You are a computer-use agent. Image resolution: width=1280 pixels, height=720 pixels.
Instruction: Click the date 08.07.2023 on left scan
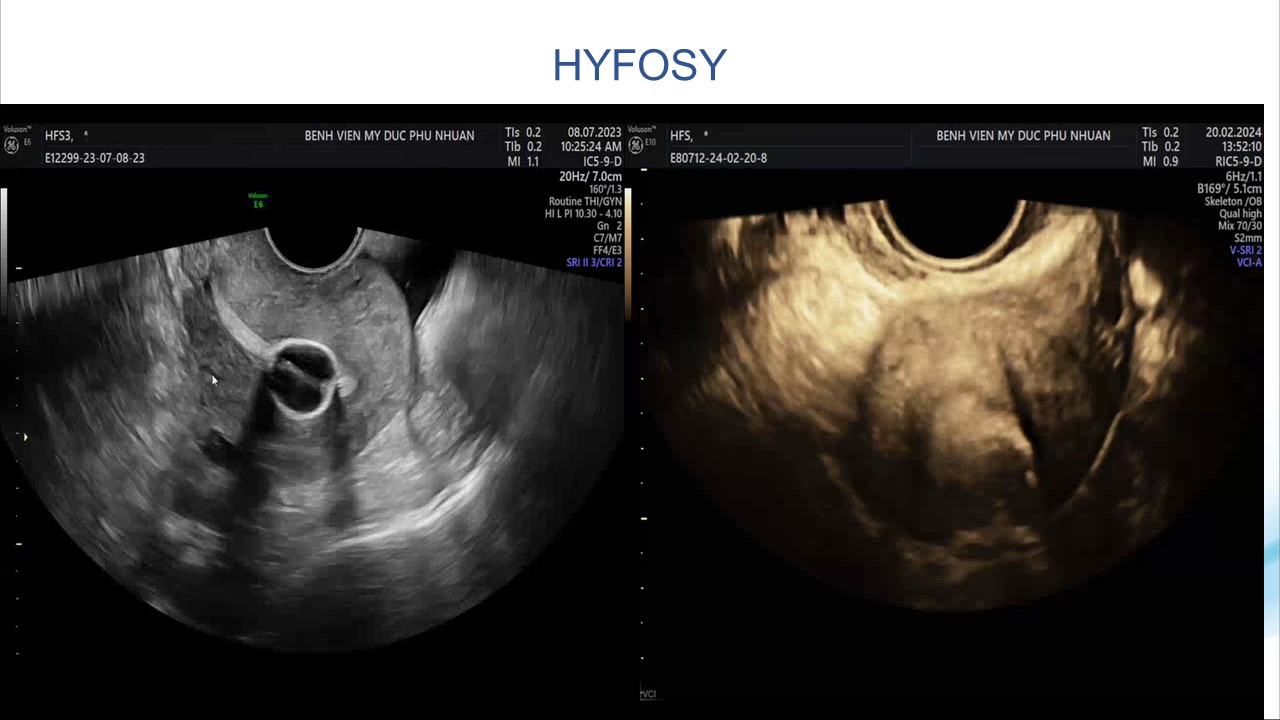pyautogui.click(x=594, y=132)
